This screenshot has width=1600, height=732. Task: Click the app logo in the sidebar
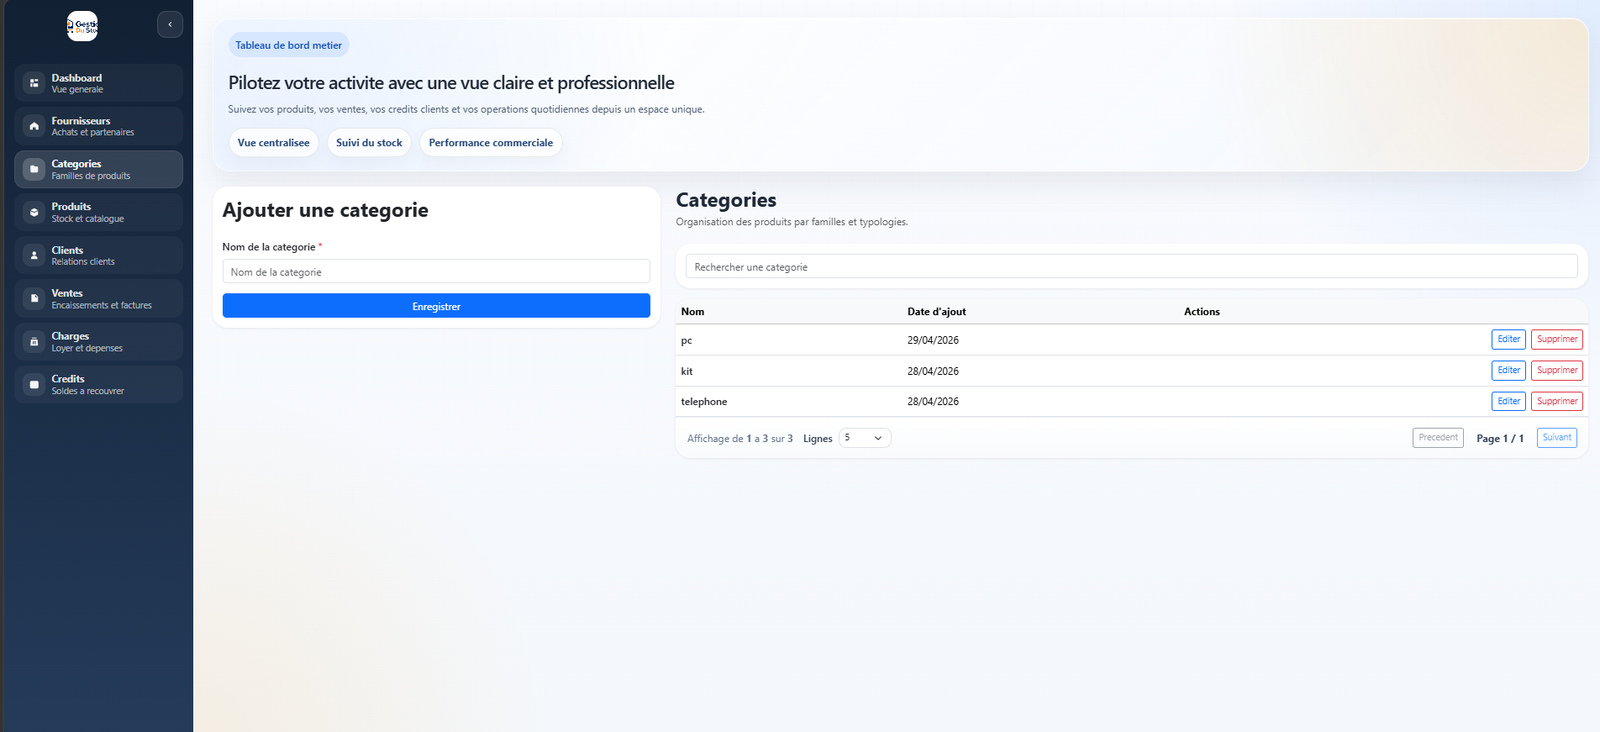click(82, 26)
